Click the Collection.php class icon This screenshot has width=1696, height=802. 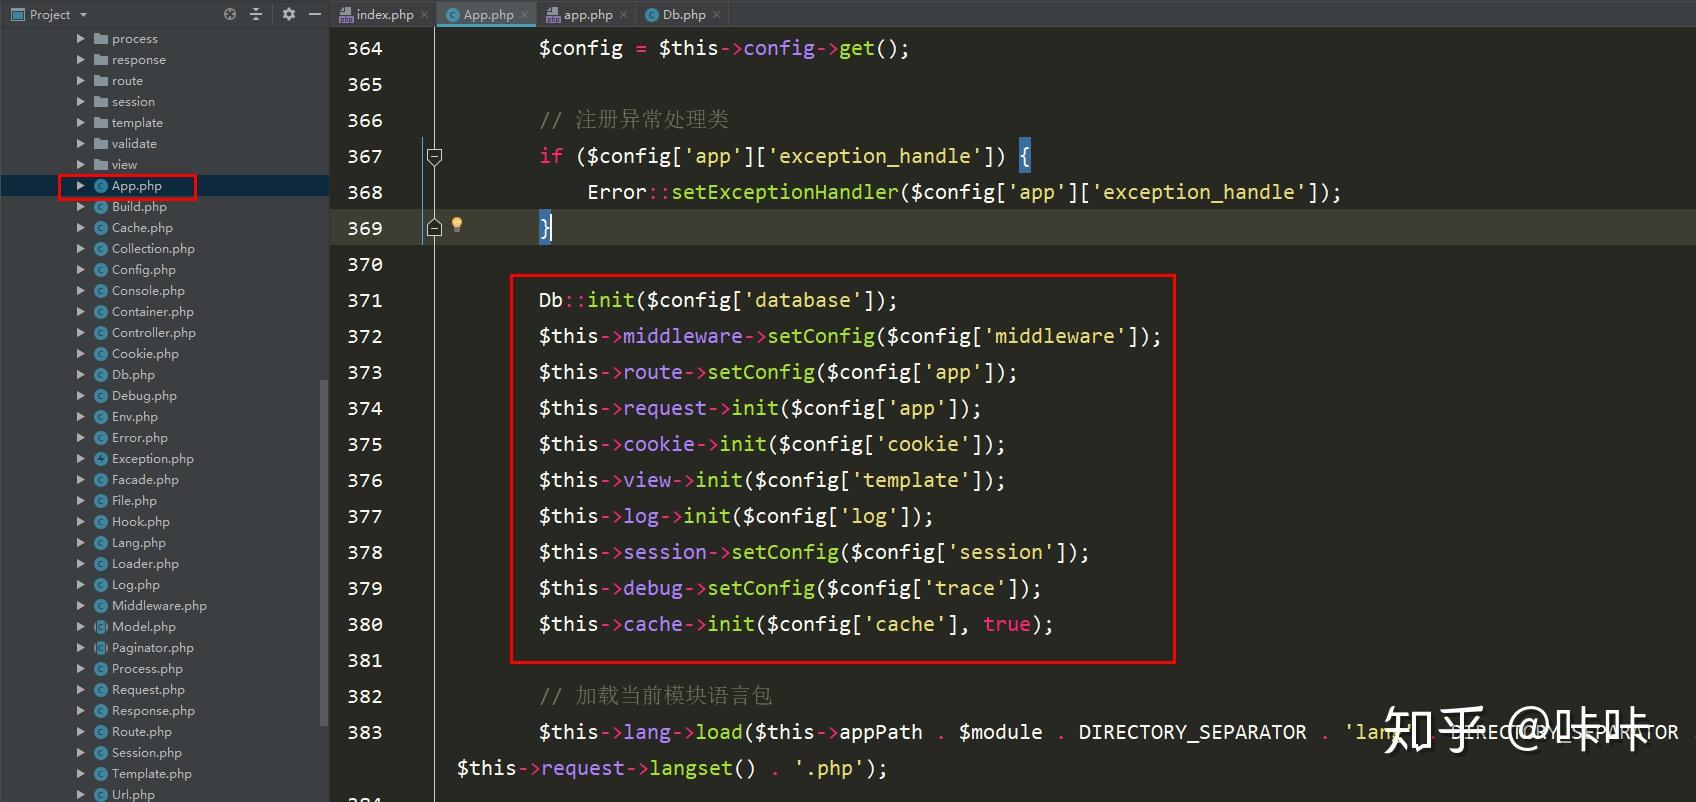[101, 249]
